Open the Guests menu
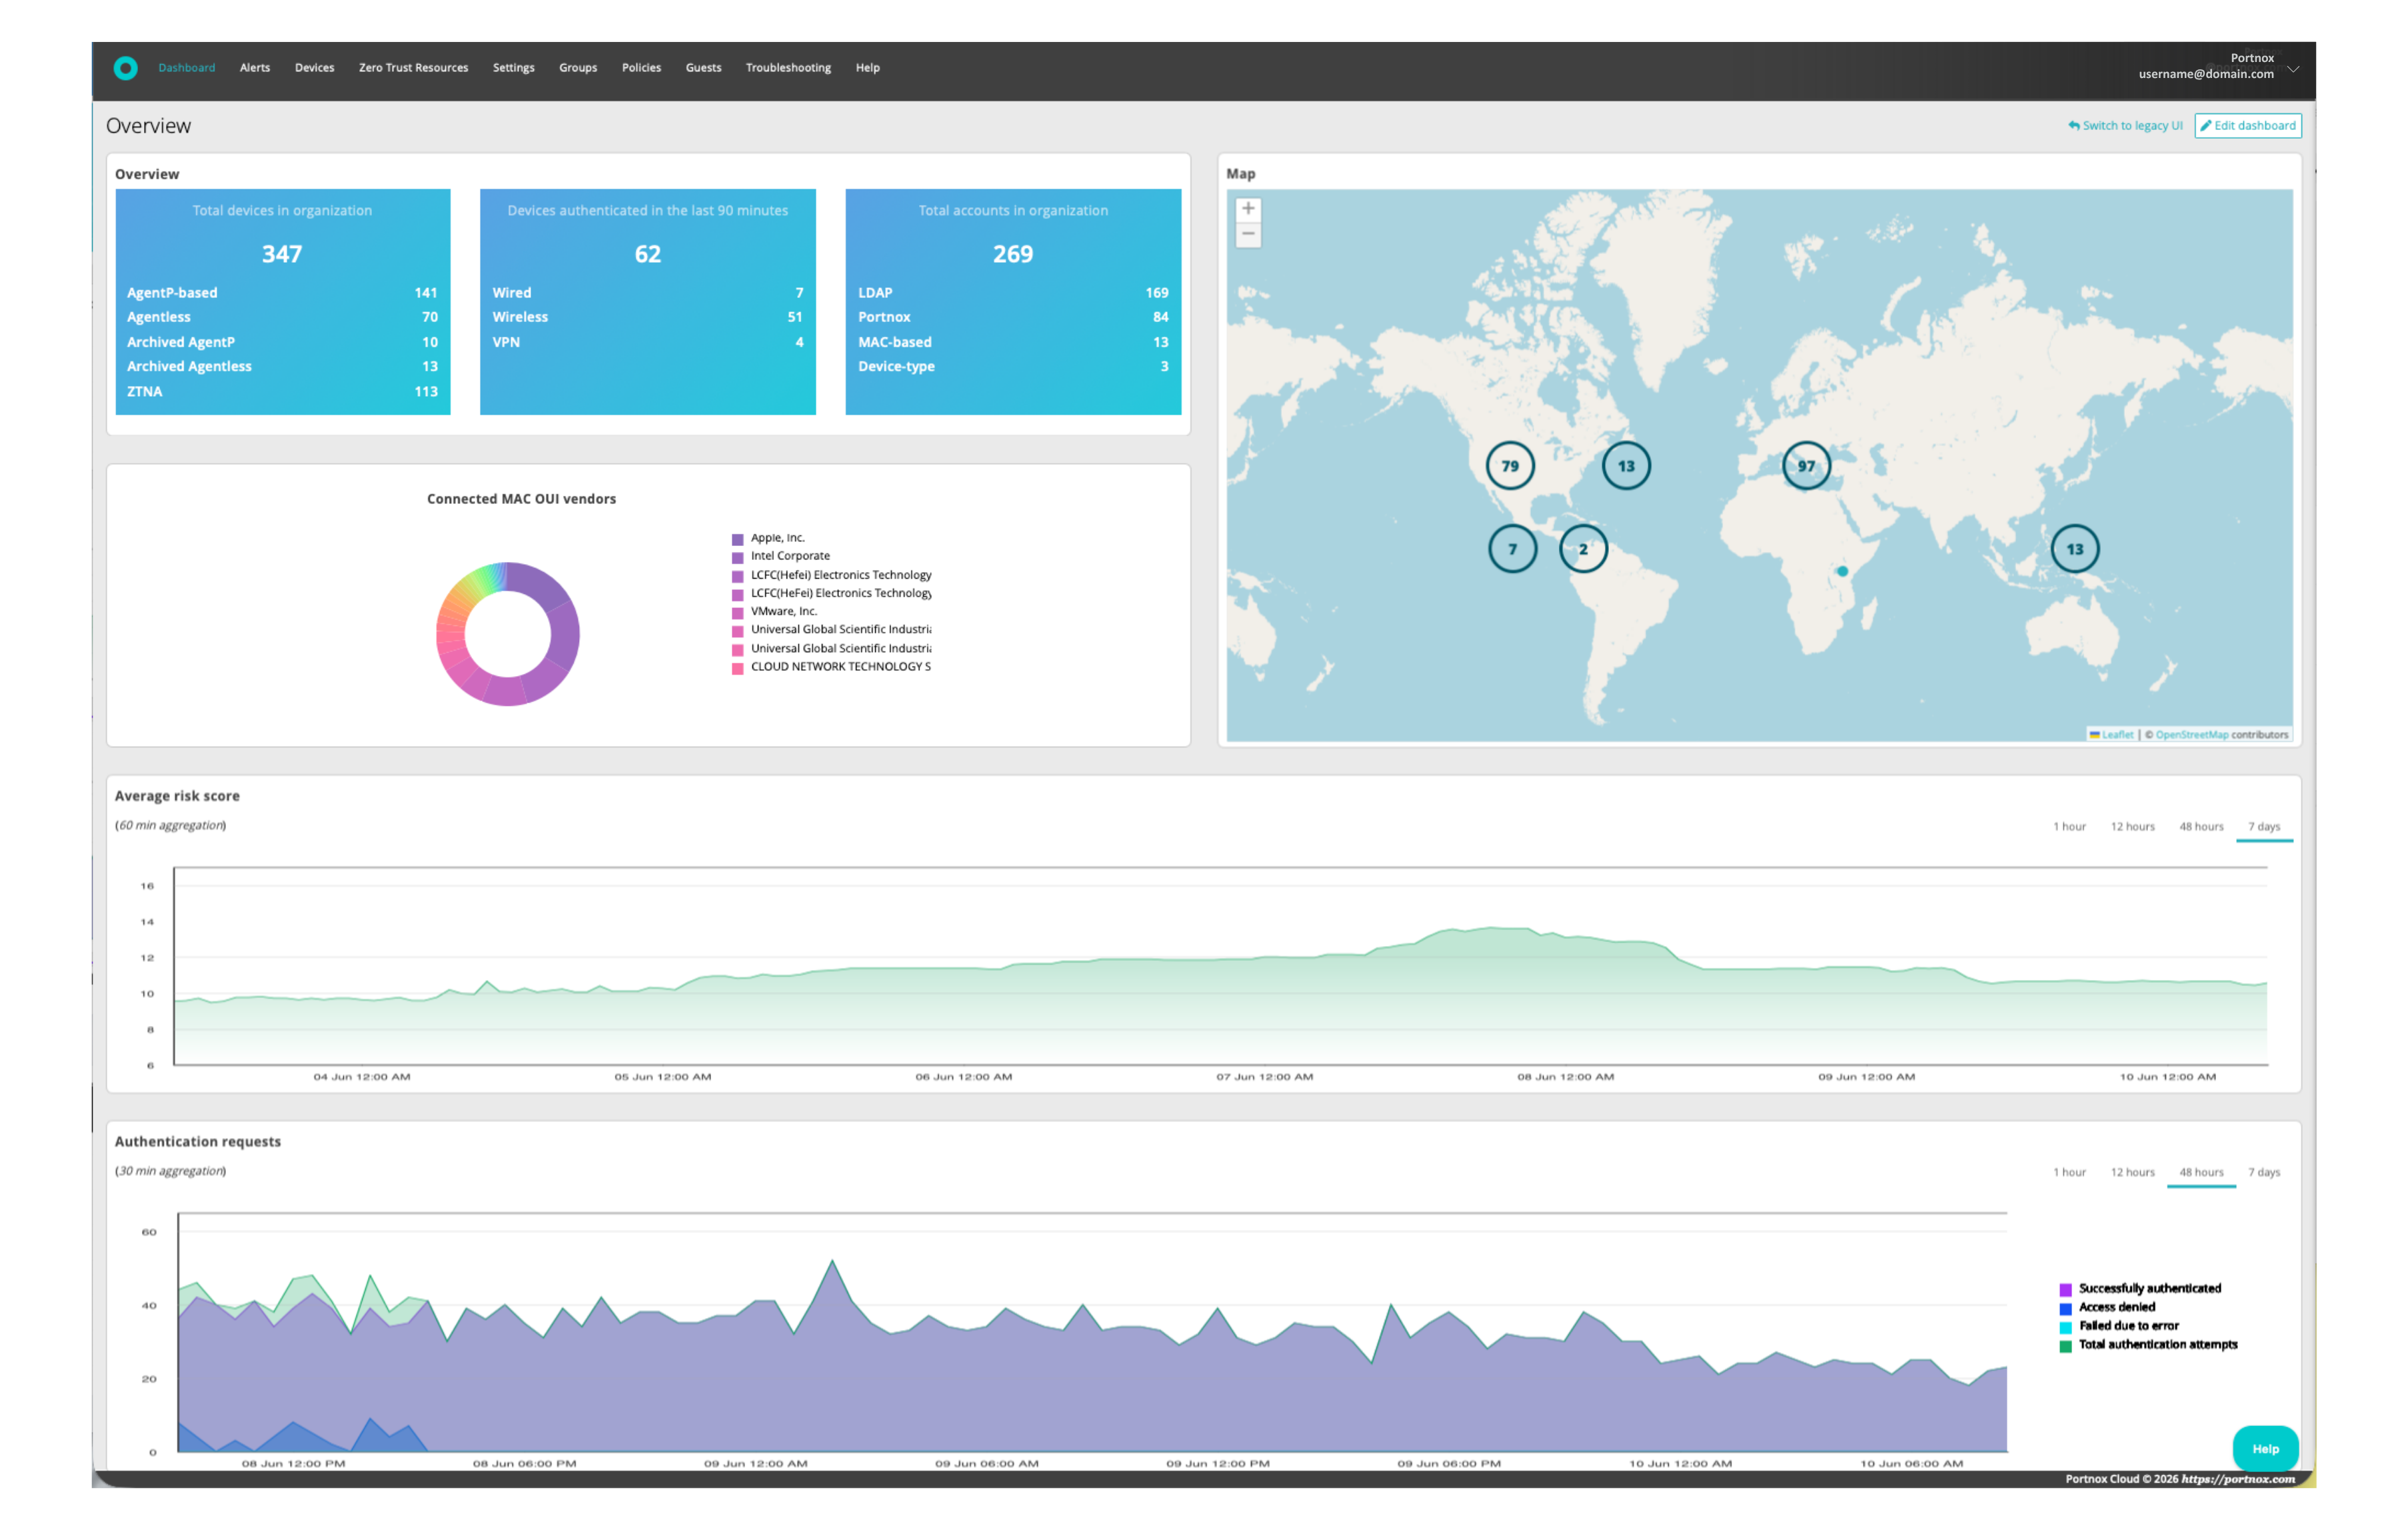The height and width of the screenshot is (1530, 2408). [703, 68]
